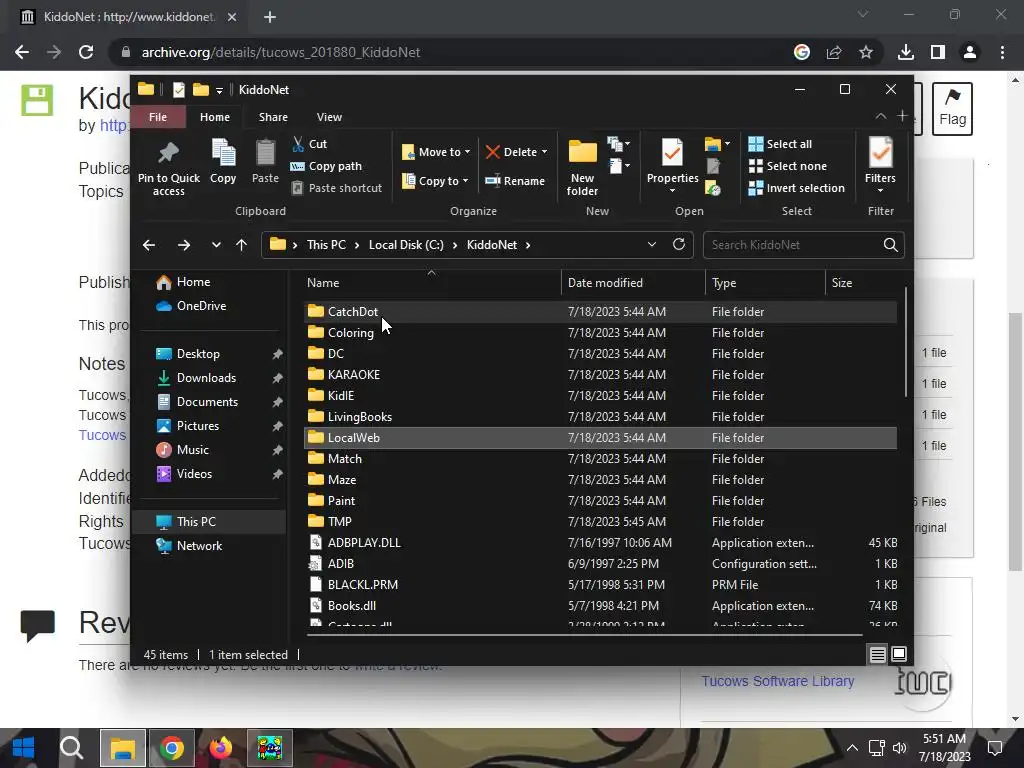
Task: Click Pin to Quick access icon
Action: pos(168,168)
